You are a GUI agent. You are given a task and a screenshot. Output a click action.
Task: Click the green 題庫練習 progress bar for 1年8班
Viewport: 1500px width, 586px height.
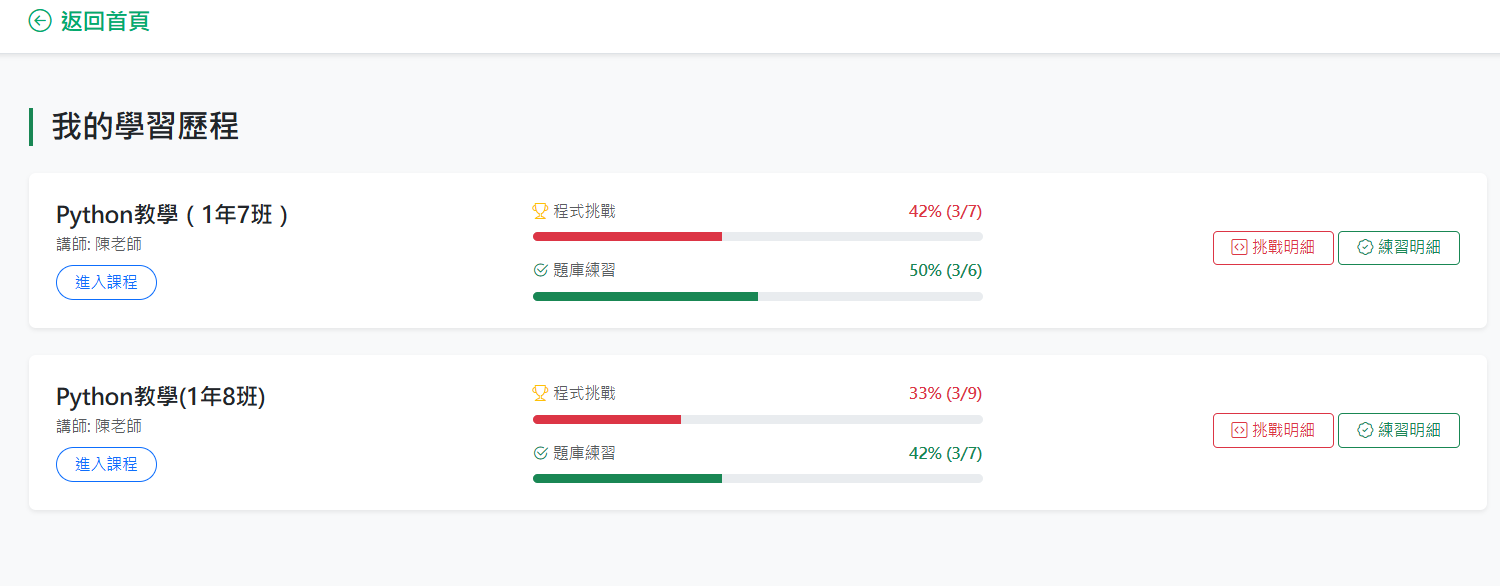click(x=627, y=479)
